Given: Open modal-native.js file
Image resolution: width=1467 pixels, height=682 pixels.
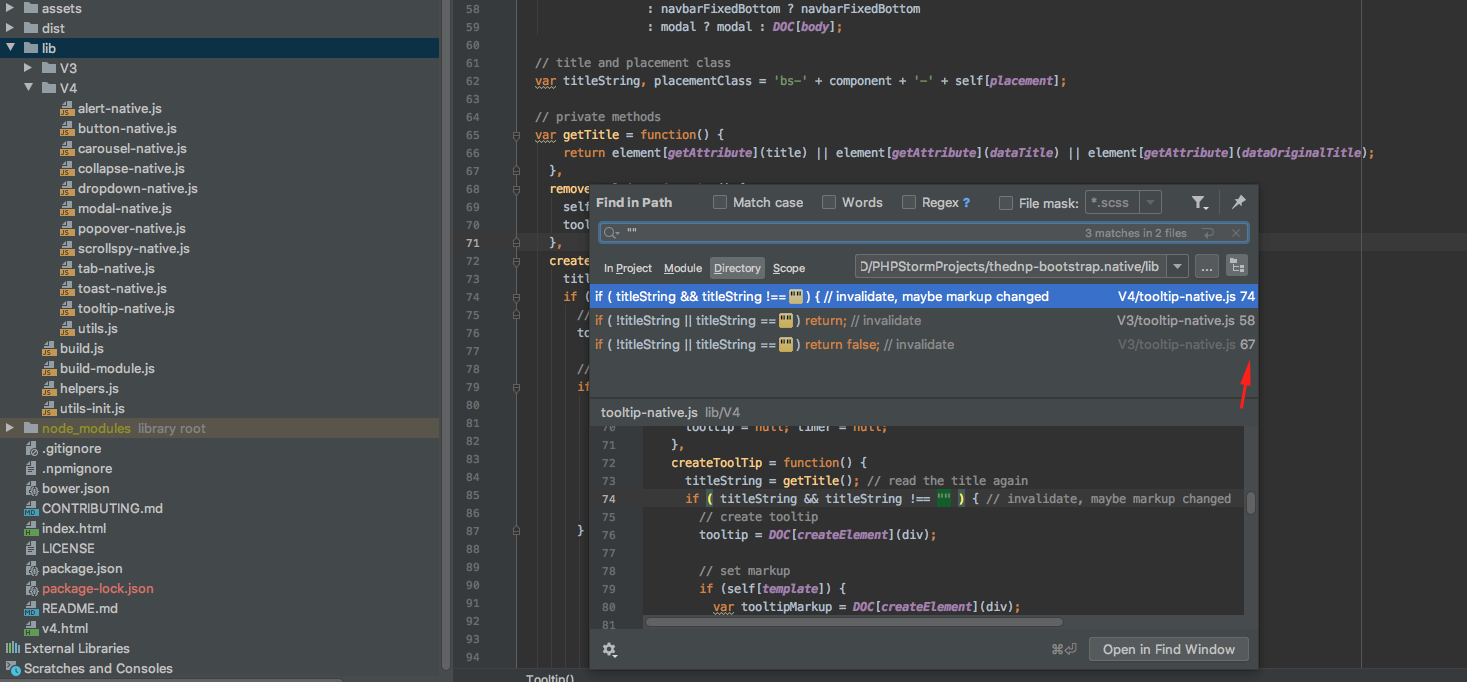Looking at the screenshot, I should pos(125,208).
